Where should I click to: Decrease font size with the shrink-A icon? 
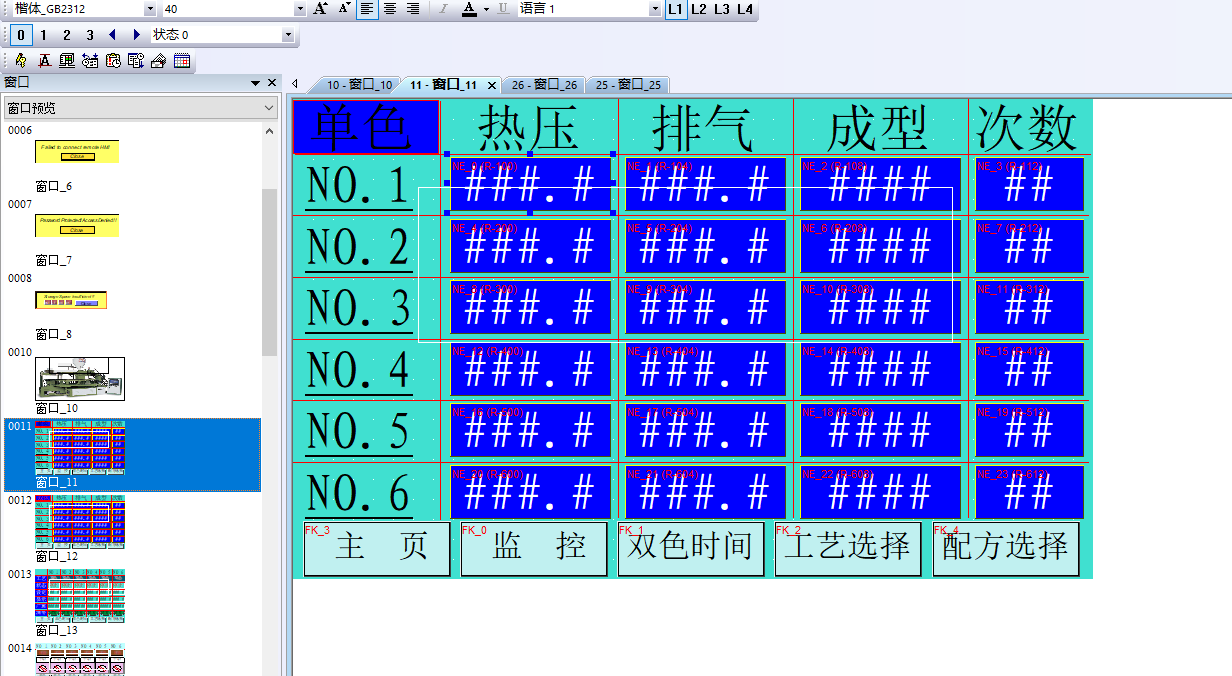pos(344,9)
